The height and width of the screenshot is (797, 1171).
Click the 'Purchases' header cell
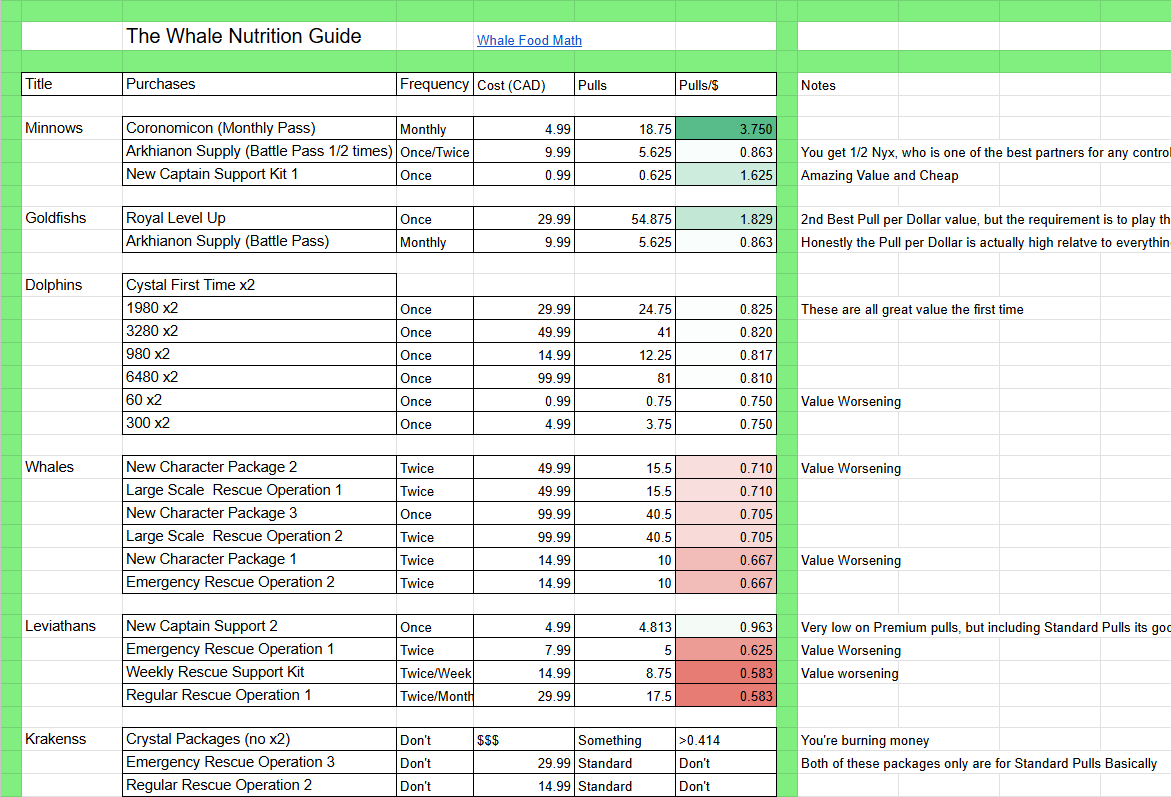(x=259, y=84)
